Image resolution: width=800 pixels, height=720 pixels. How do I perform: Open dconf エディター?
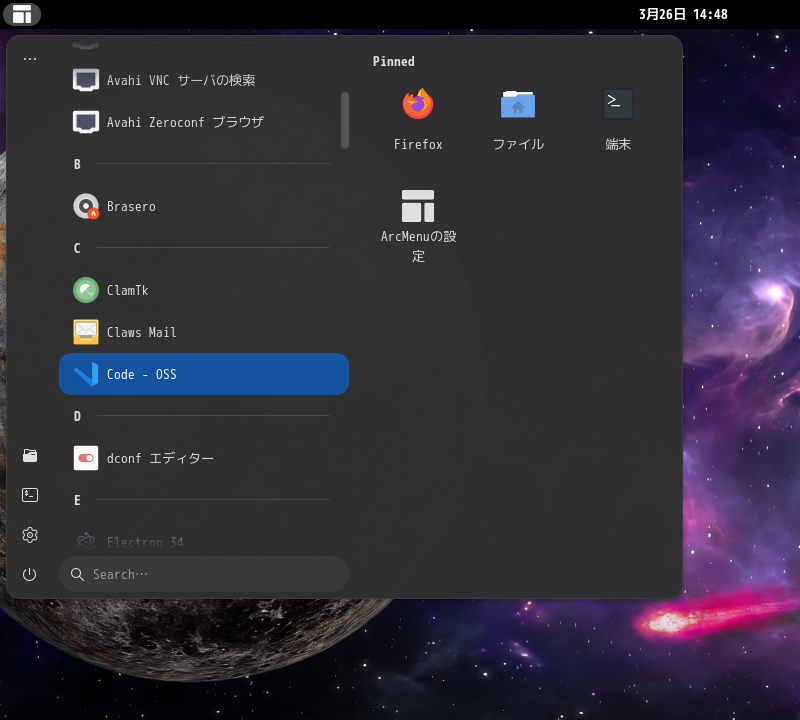204,458
